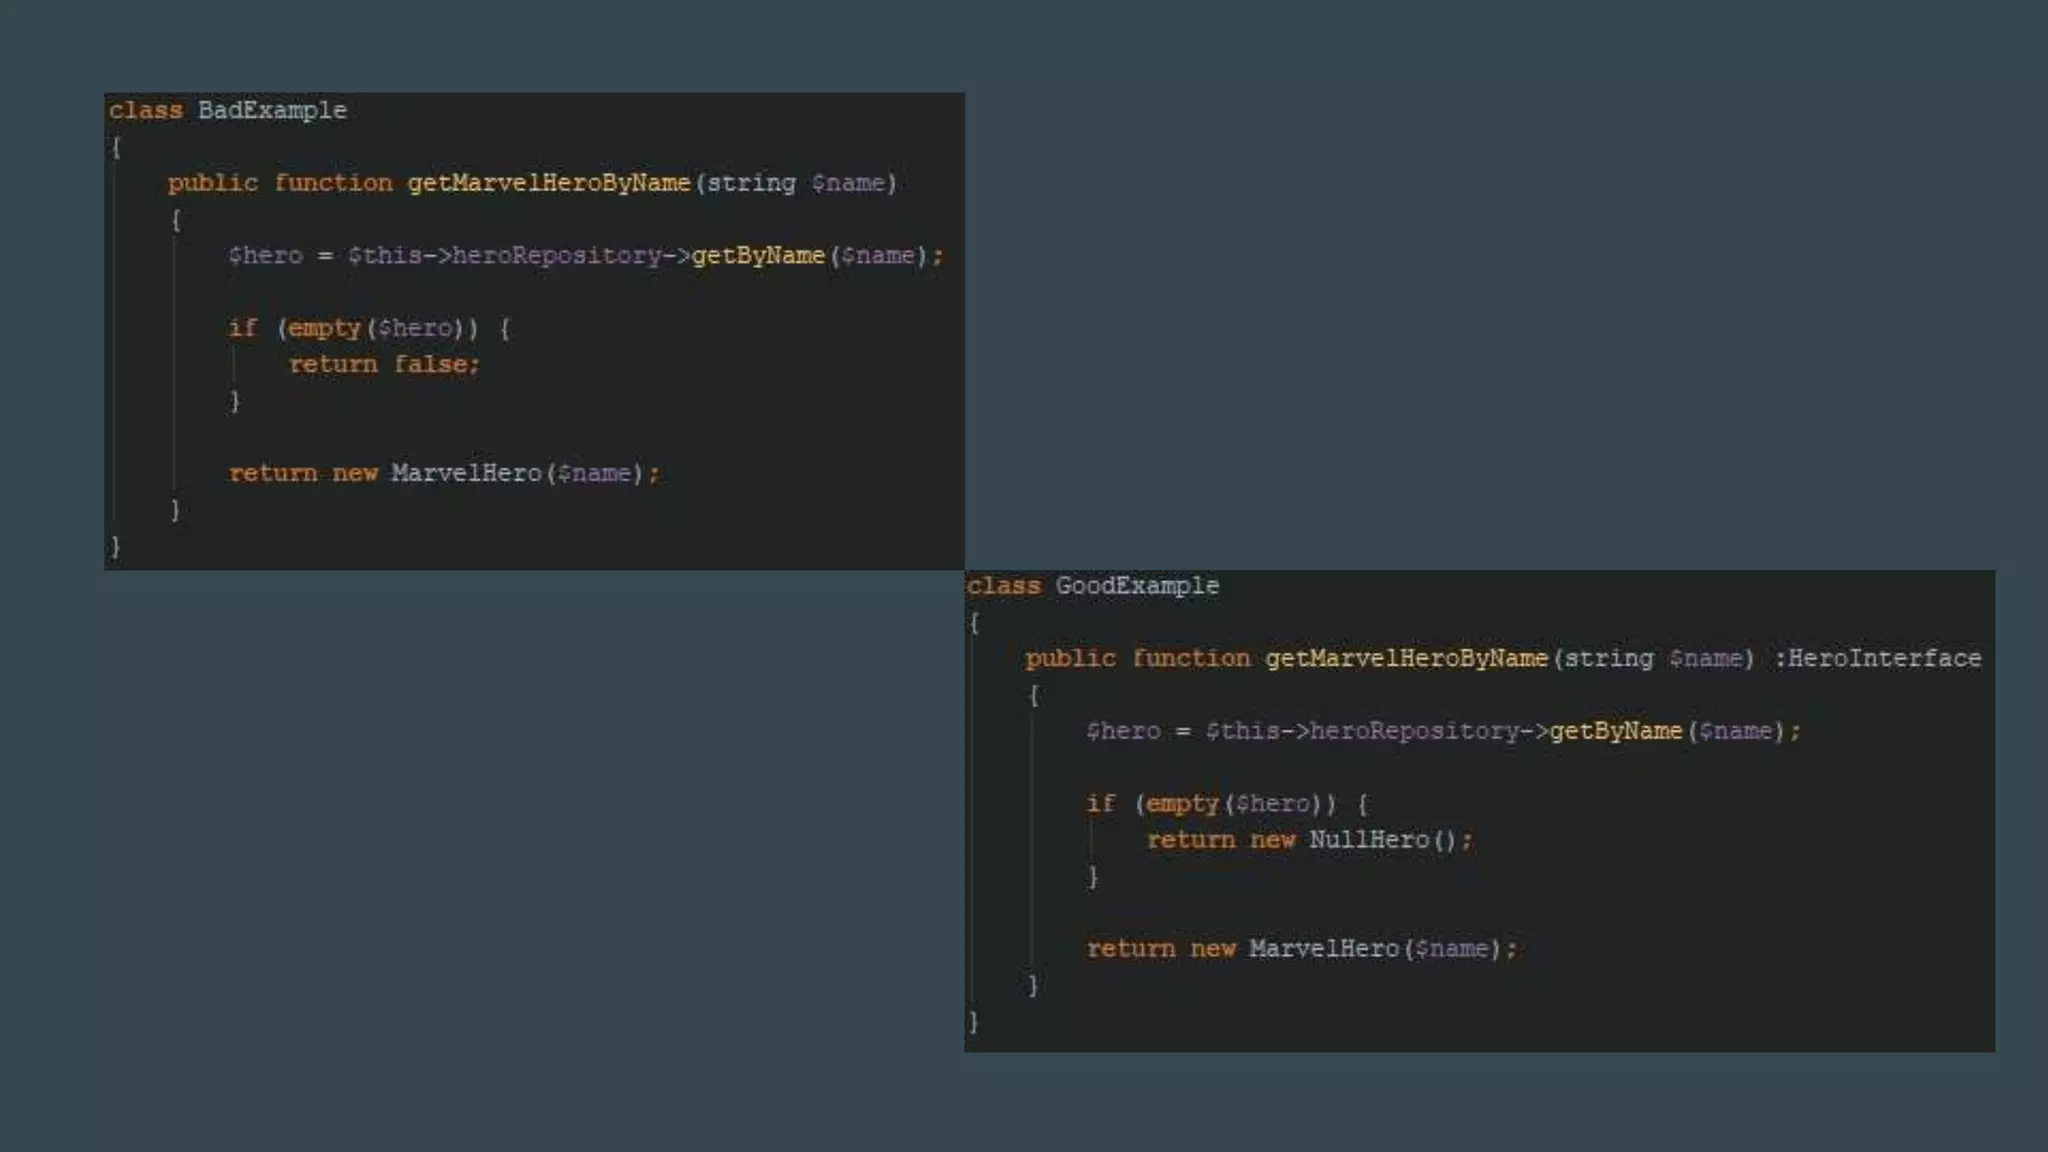
Task: Click getMarvelHeroByName in the GoodExample class
Action: click(1406, 658)
